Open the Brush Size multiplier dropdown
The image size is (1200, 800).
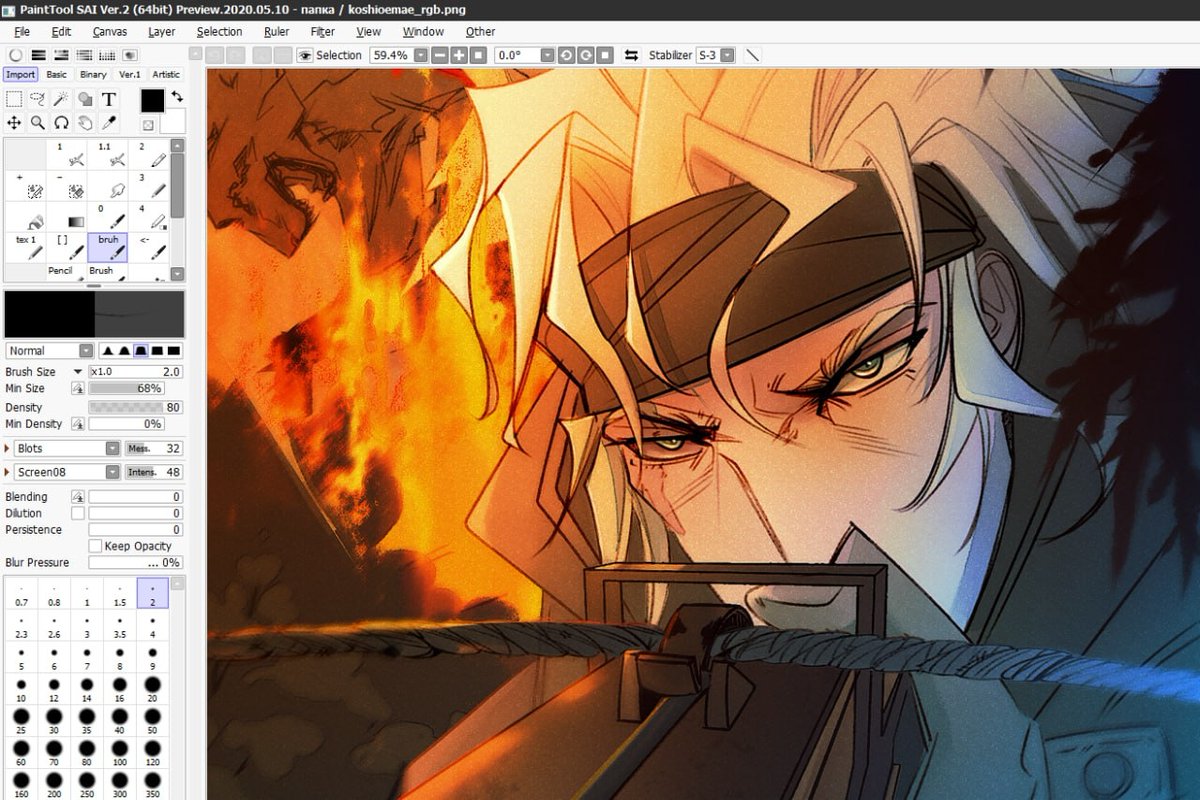[x=79, y=371]
